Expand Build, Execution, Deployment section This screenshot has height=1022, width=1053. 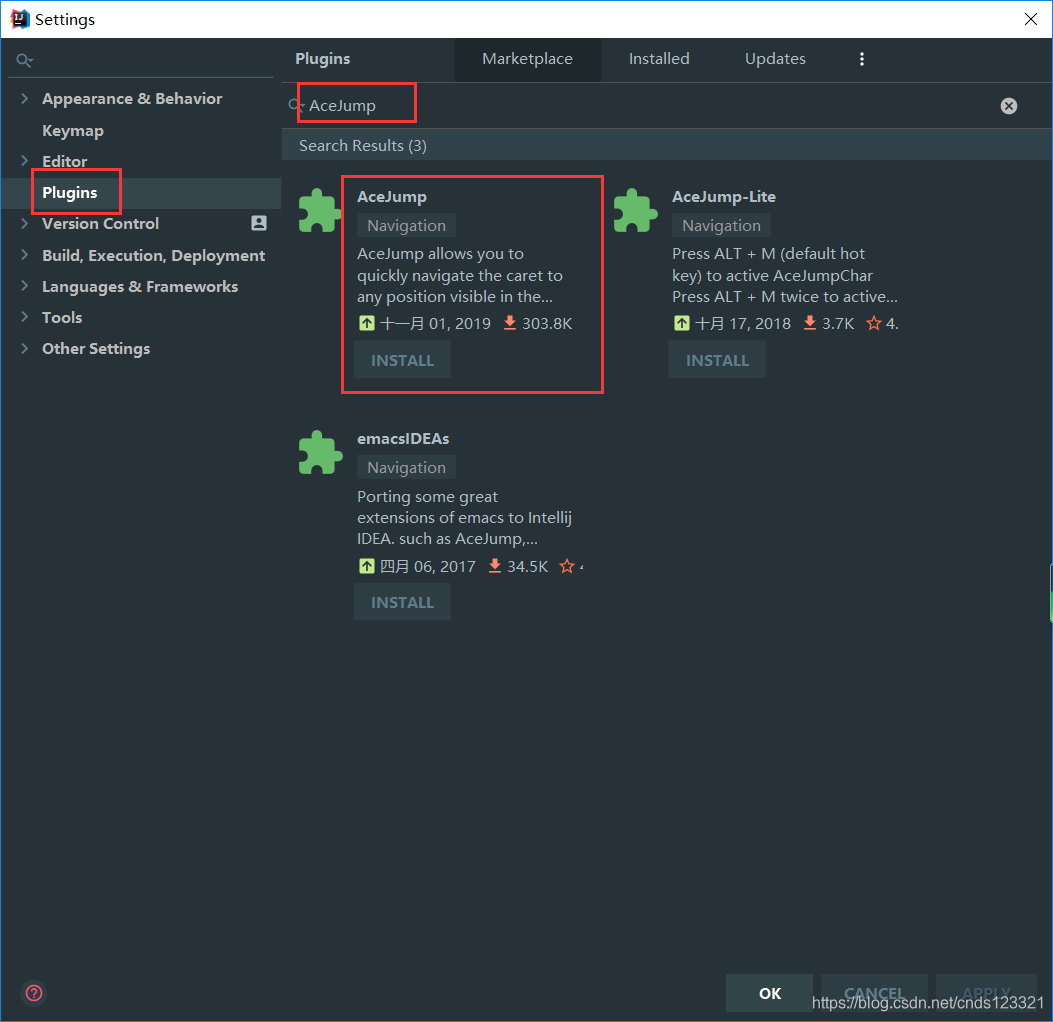click(25, 254)
